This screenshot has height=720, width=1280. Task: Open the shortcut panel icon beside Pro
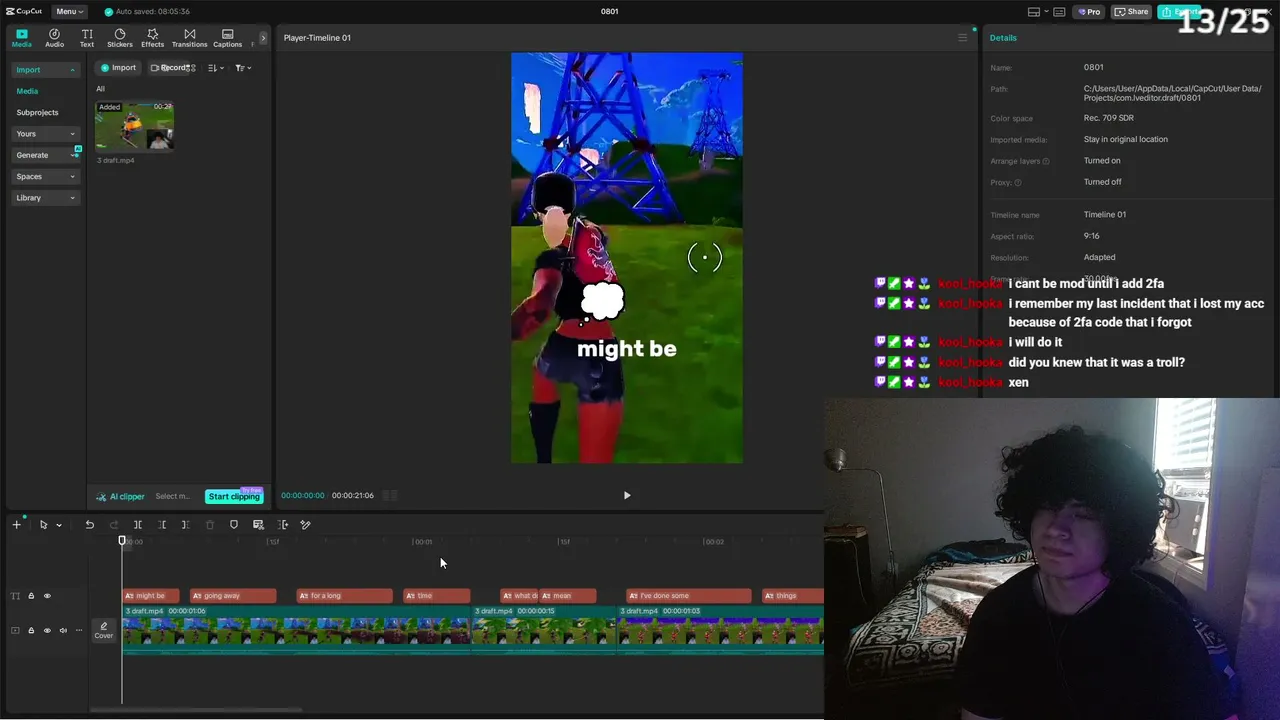[1059, 12]
